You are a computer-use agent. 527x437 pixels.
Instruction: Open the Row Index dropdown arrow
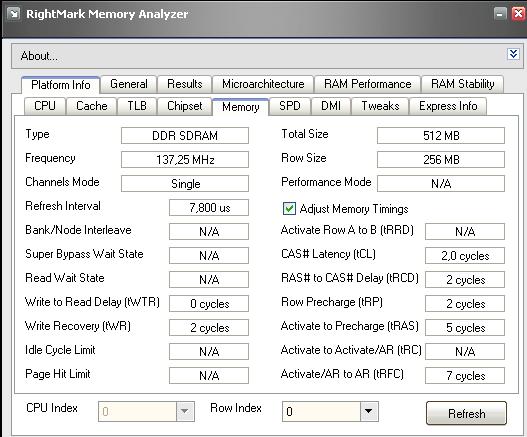pyautogui.click(x=369, y=411)
